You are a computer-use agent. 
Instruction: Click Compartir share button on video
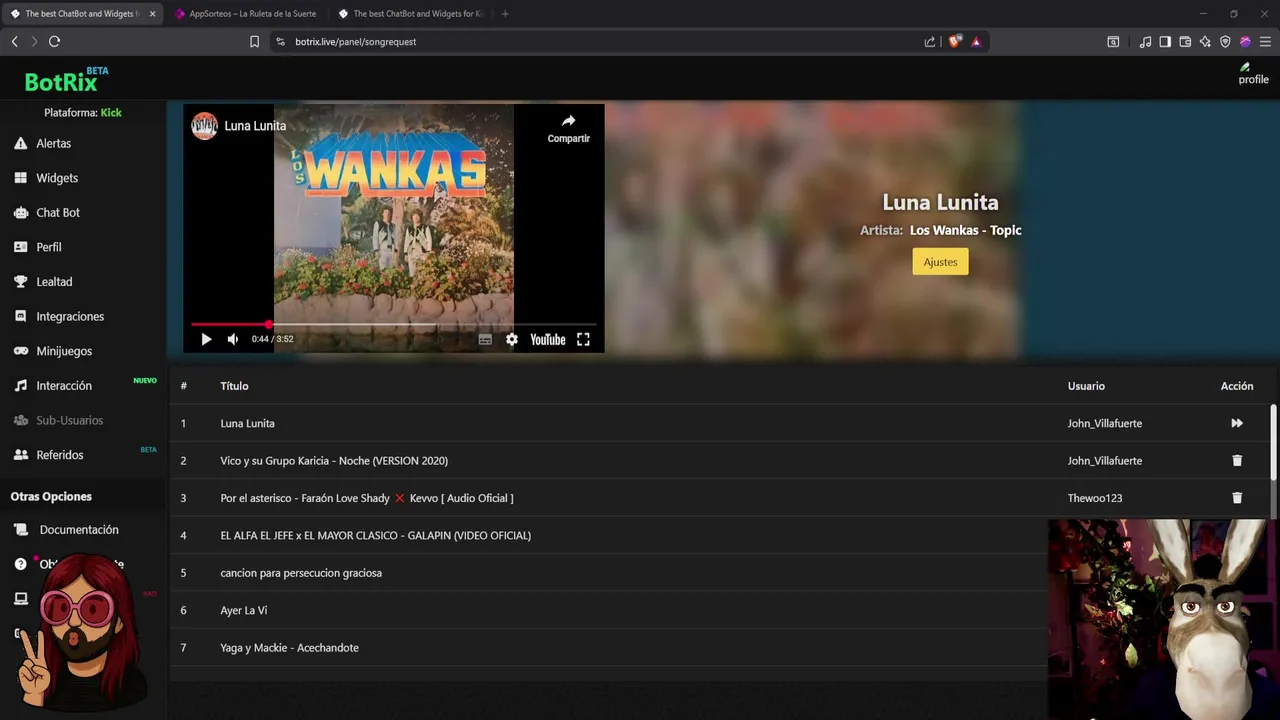(x=568, y=128)
